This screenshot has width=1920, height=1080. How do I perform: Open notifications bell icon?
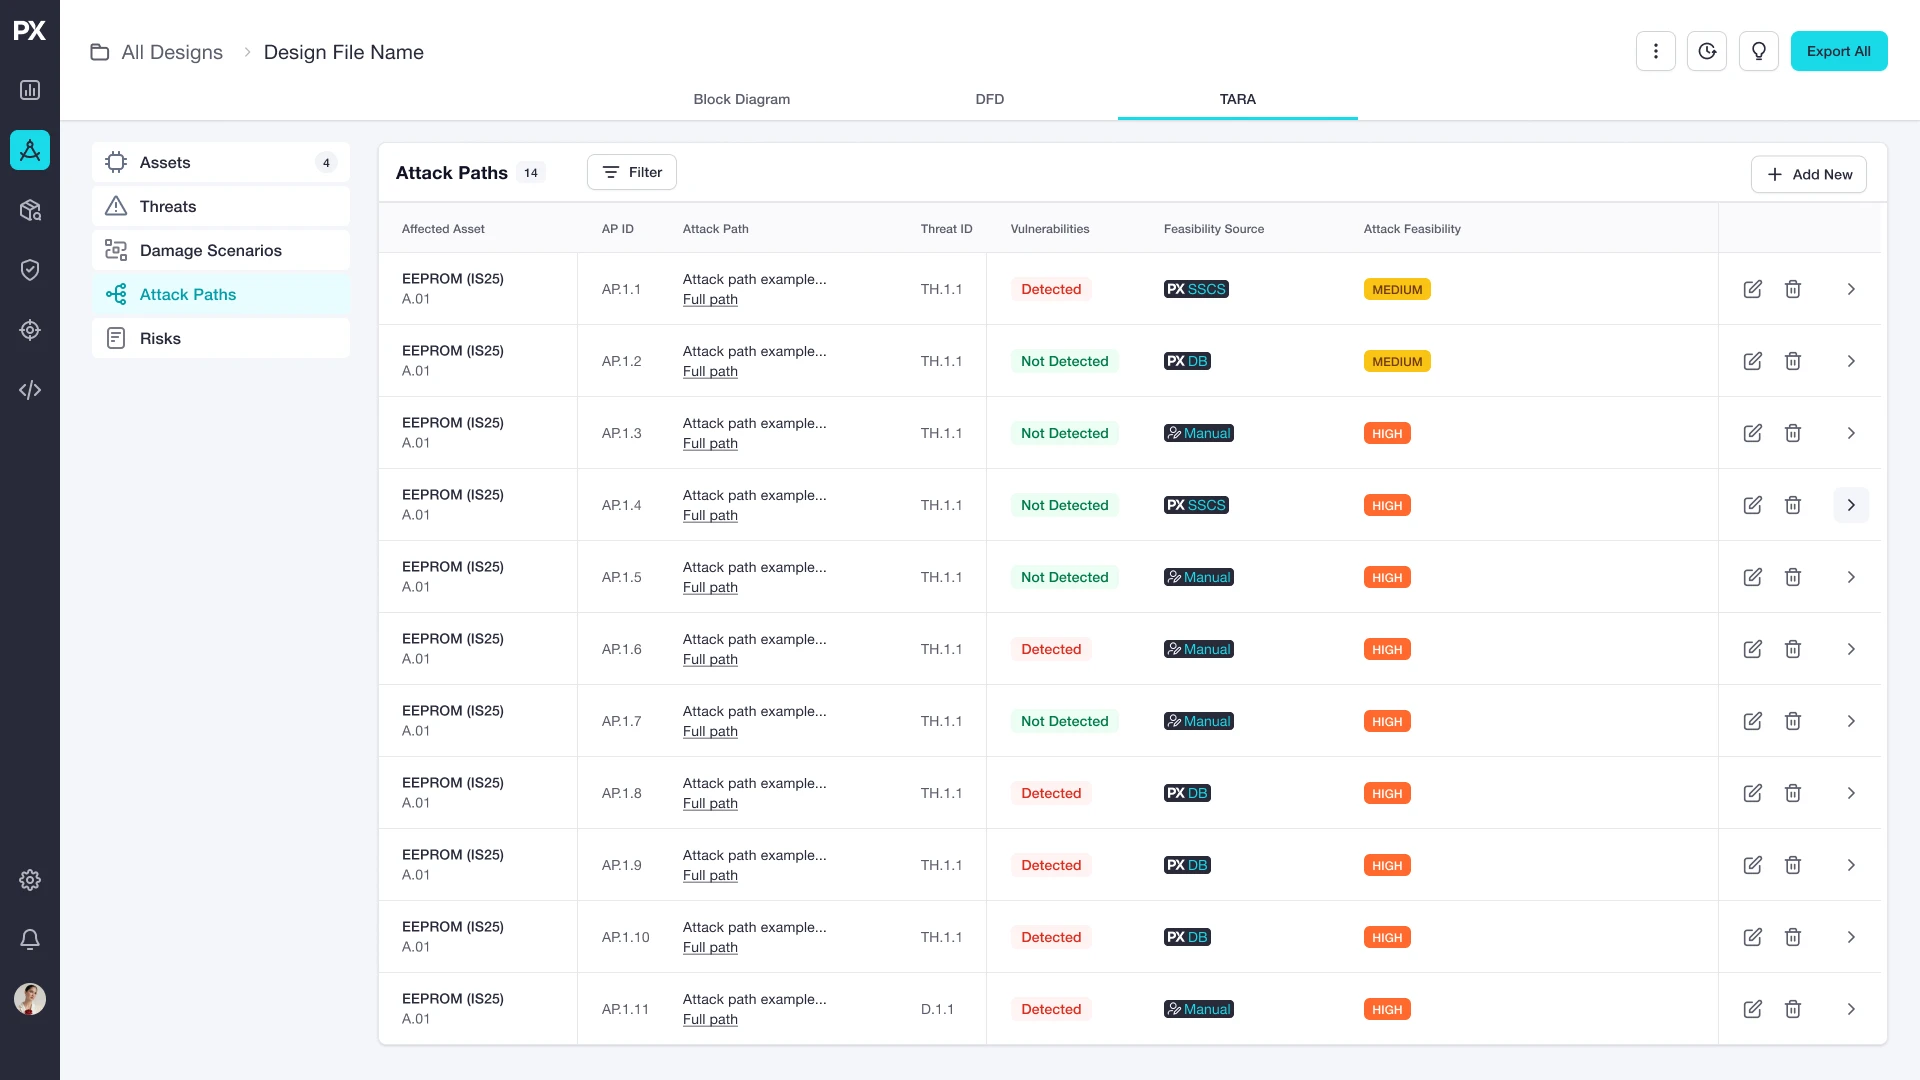tap(30, 940)
